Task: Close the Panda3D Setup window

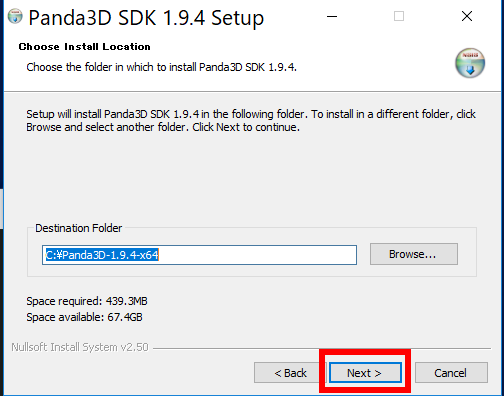Action: pos(467,16)
